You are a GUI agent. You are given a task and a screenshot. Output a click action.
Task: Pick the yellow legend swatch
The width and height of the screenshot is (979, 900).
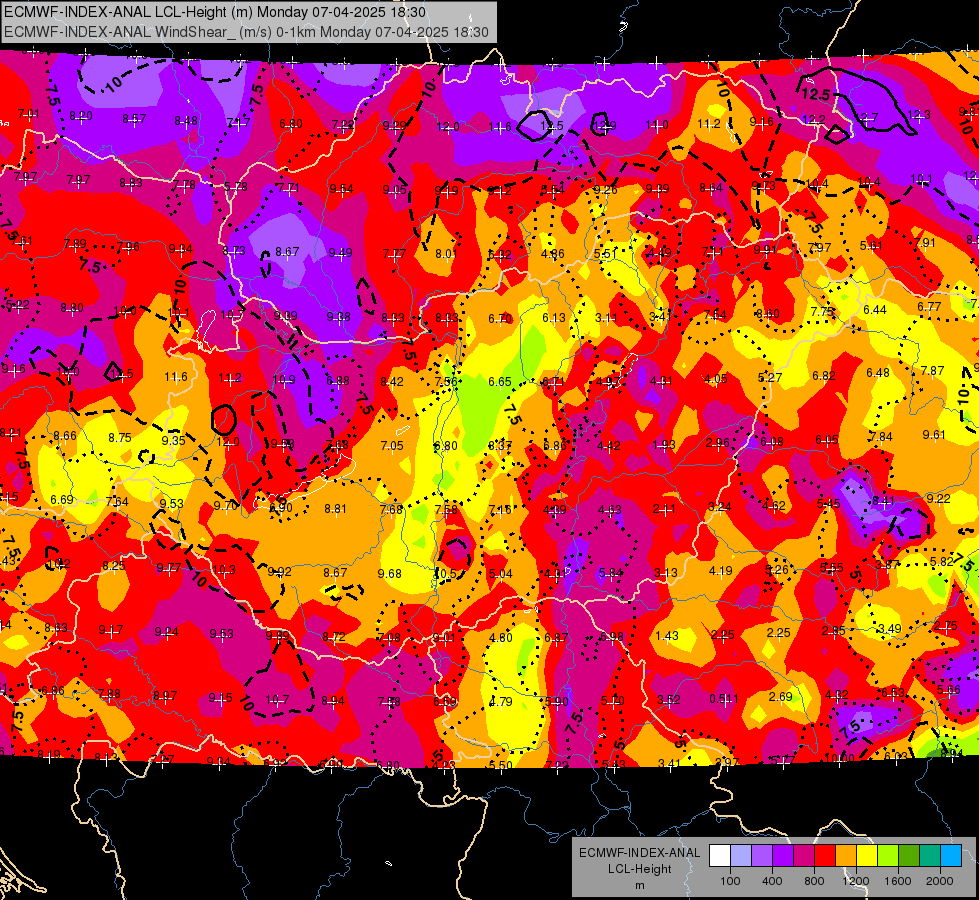[x=867, y=856]
